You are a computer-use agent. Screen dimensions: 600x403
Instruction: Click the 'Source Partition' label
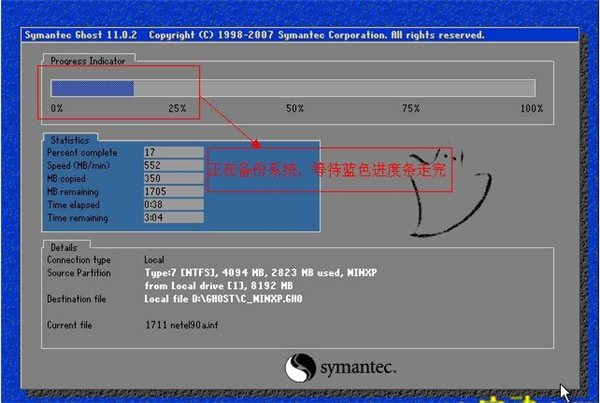click(79, 273)
